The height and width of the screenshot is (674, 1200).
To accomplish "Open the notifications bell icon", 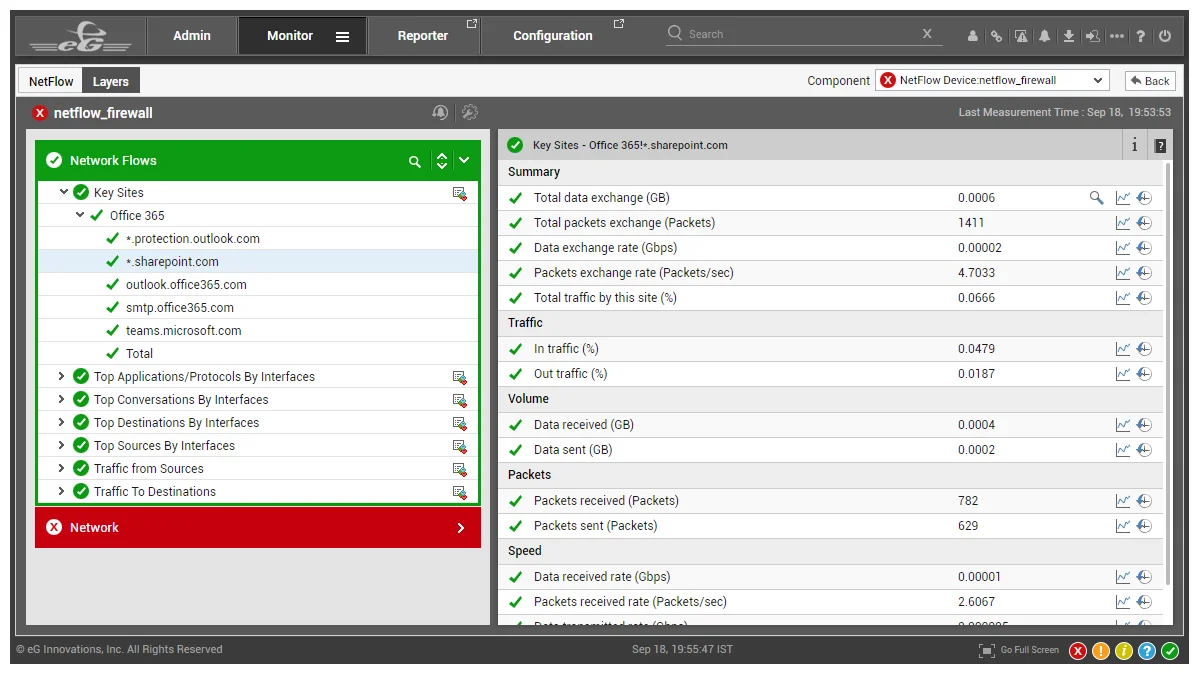I will pyautogui.click(x=1044, y=36).
